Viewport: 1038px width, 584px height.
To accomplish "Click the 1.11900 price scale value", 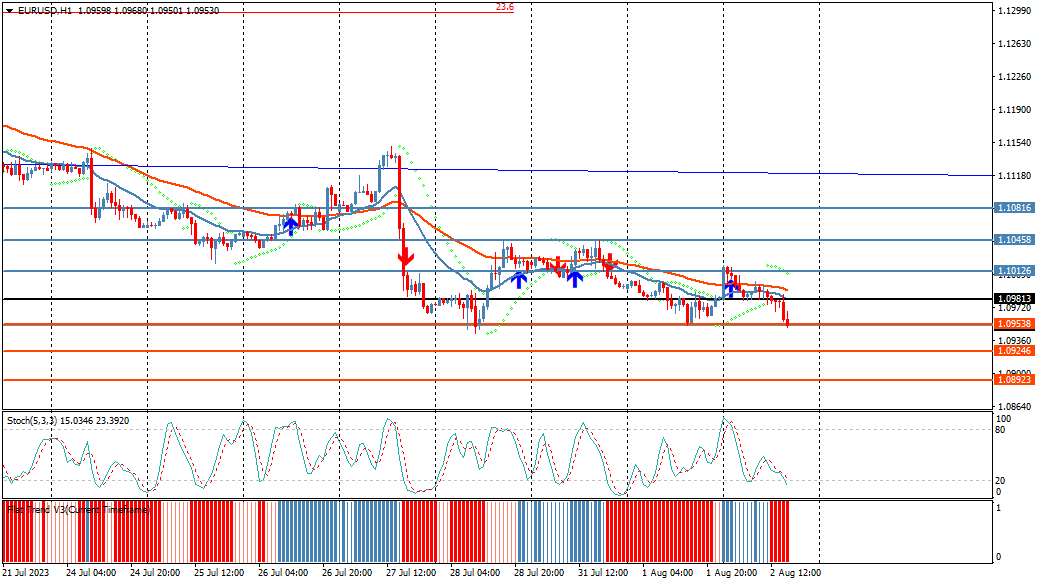I will click(x=1015, y=110).
